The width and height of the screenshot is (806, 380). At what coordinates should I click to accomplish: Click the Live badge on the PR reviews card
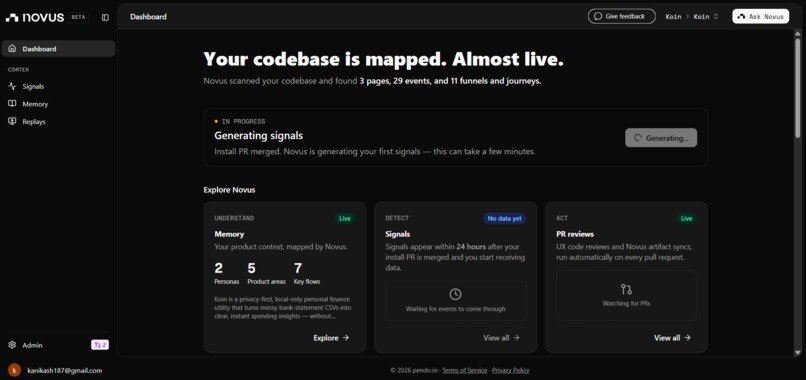687,219
